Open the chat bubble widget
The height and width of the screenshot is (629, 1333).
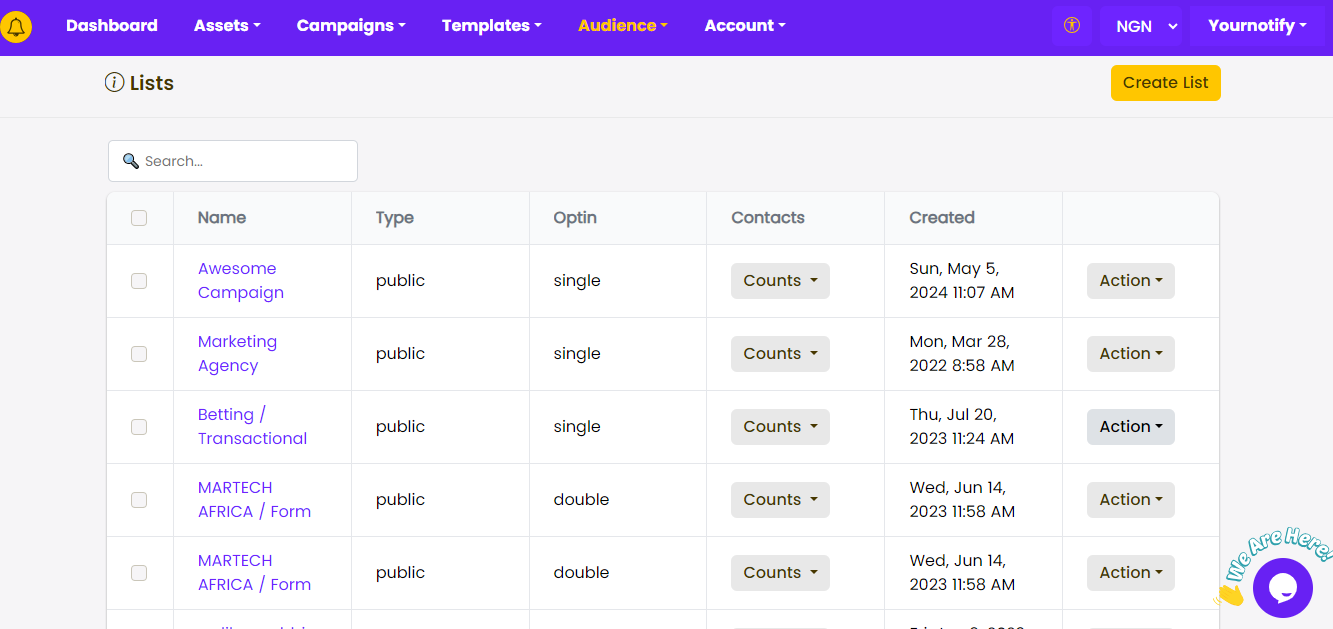click(x=1282, y=588)
